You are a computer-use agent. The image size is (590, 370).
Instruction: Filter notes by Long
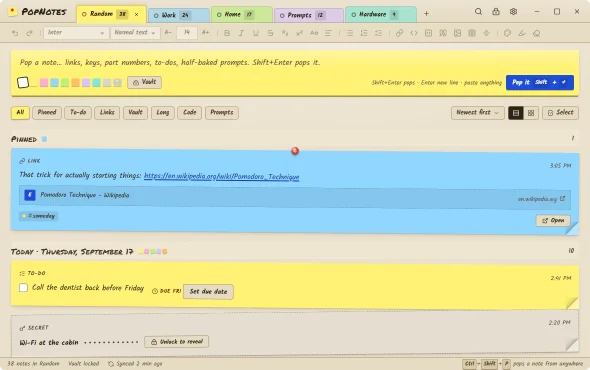(x=163, y=113)
